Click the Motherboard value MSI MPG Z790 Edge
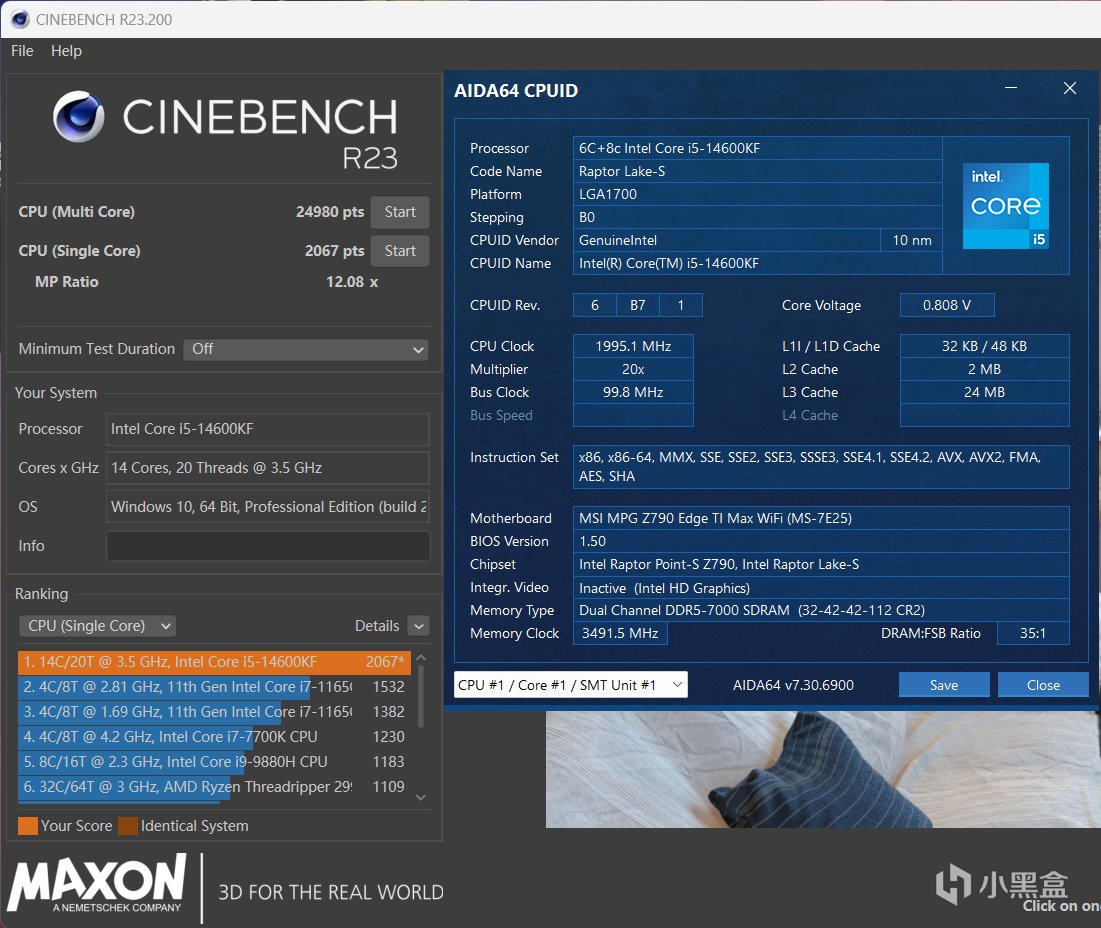Image resolution: width=1101 pixels, height=928 pixels. (821, 518)
